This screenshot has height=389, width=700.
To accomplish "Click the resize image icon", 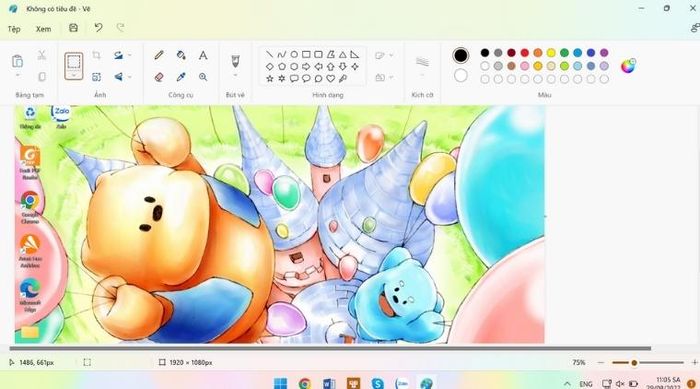I will click(96, 77).
